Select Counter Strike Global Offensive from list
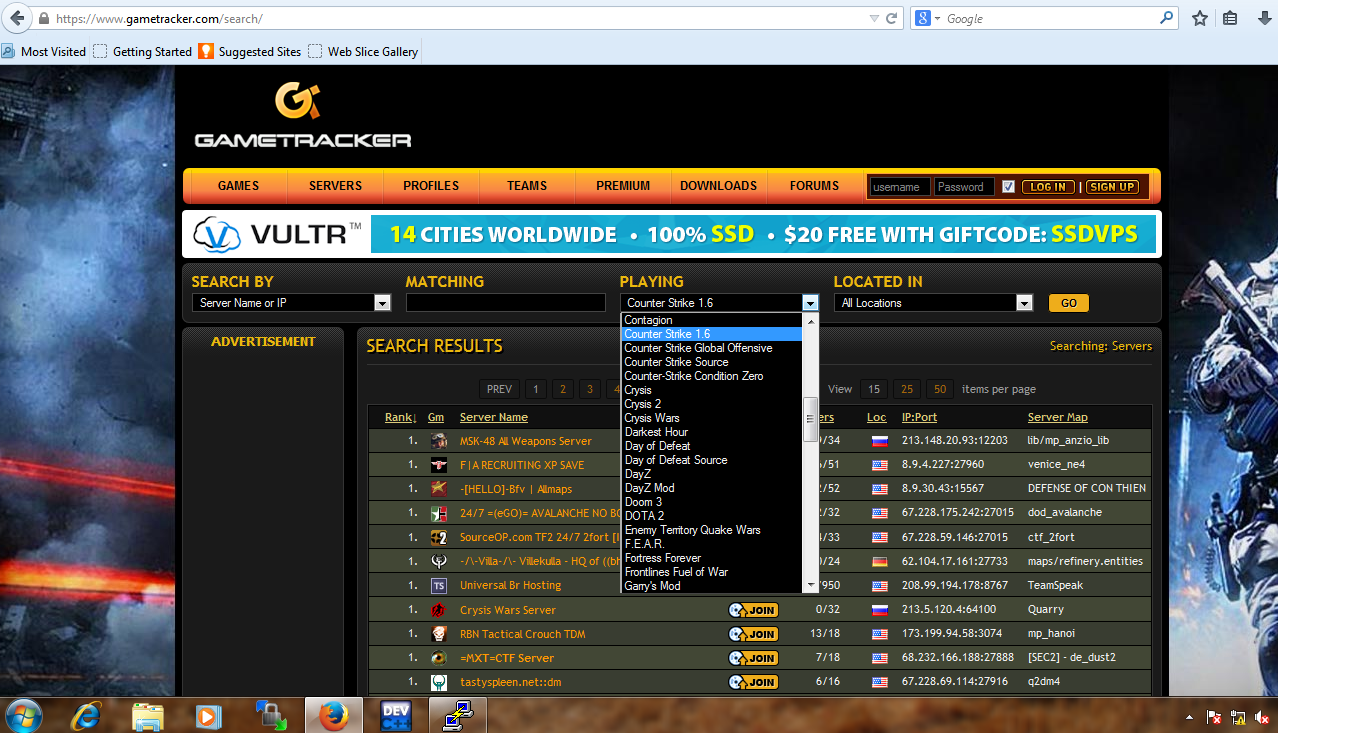 [x=699, y=348]
